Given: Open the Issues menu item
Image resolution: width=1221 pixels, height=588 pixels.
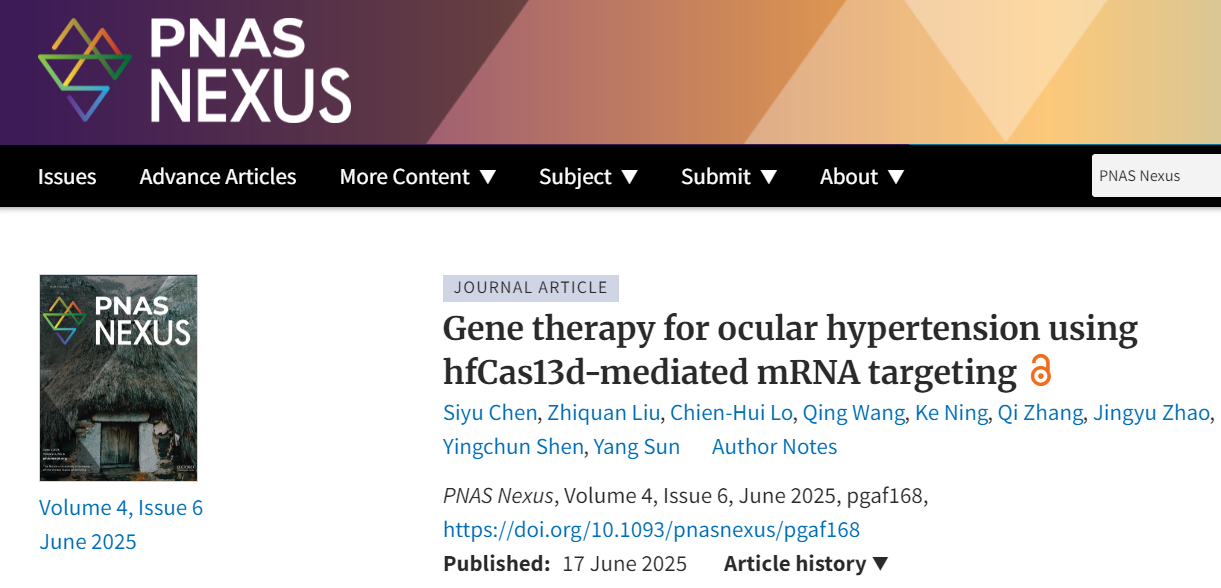Looking at the screenshot, I should point(67,177).
